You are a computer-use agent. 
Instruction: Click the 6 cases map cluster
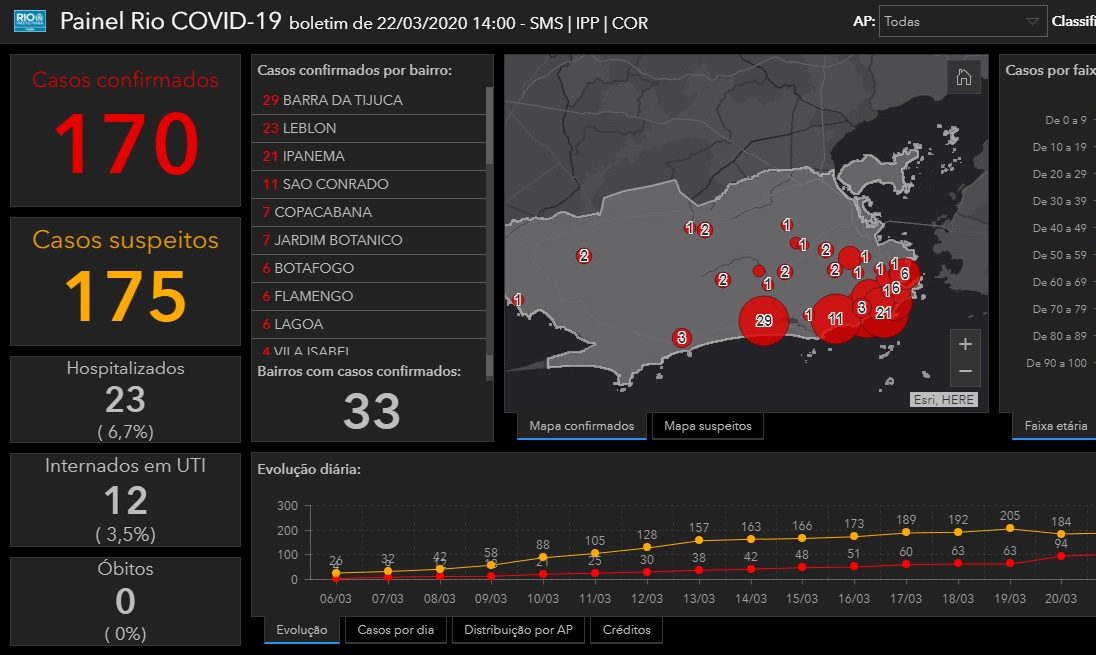(x=904, y=273)
